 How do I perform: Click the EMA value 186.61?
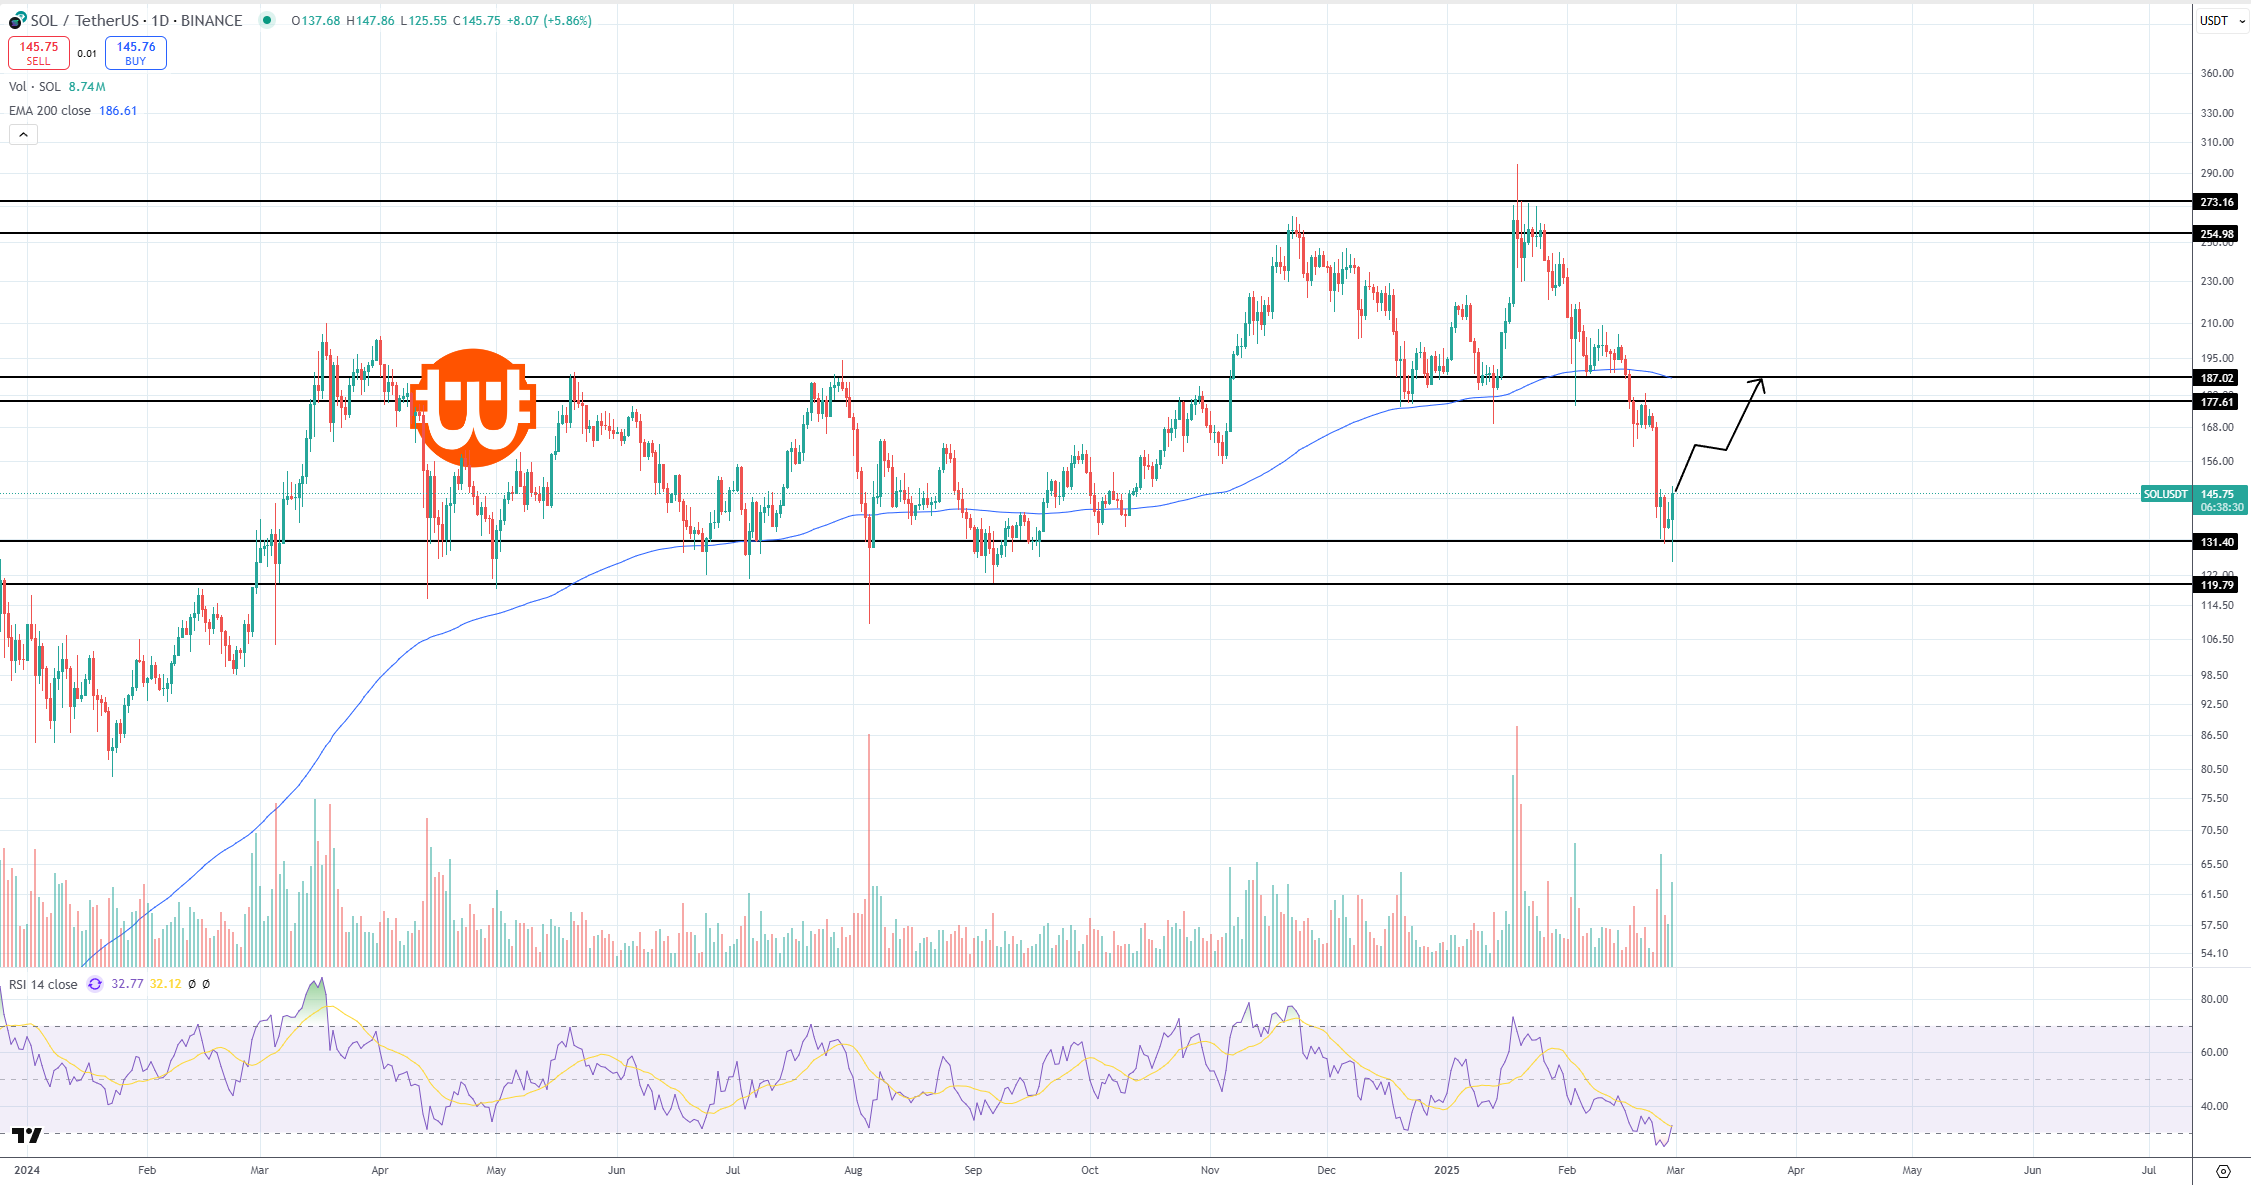click(x=118, y=111)
